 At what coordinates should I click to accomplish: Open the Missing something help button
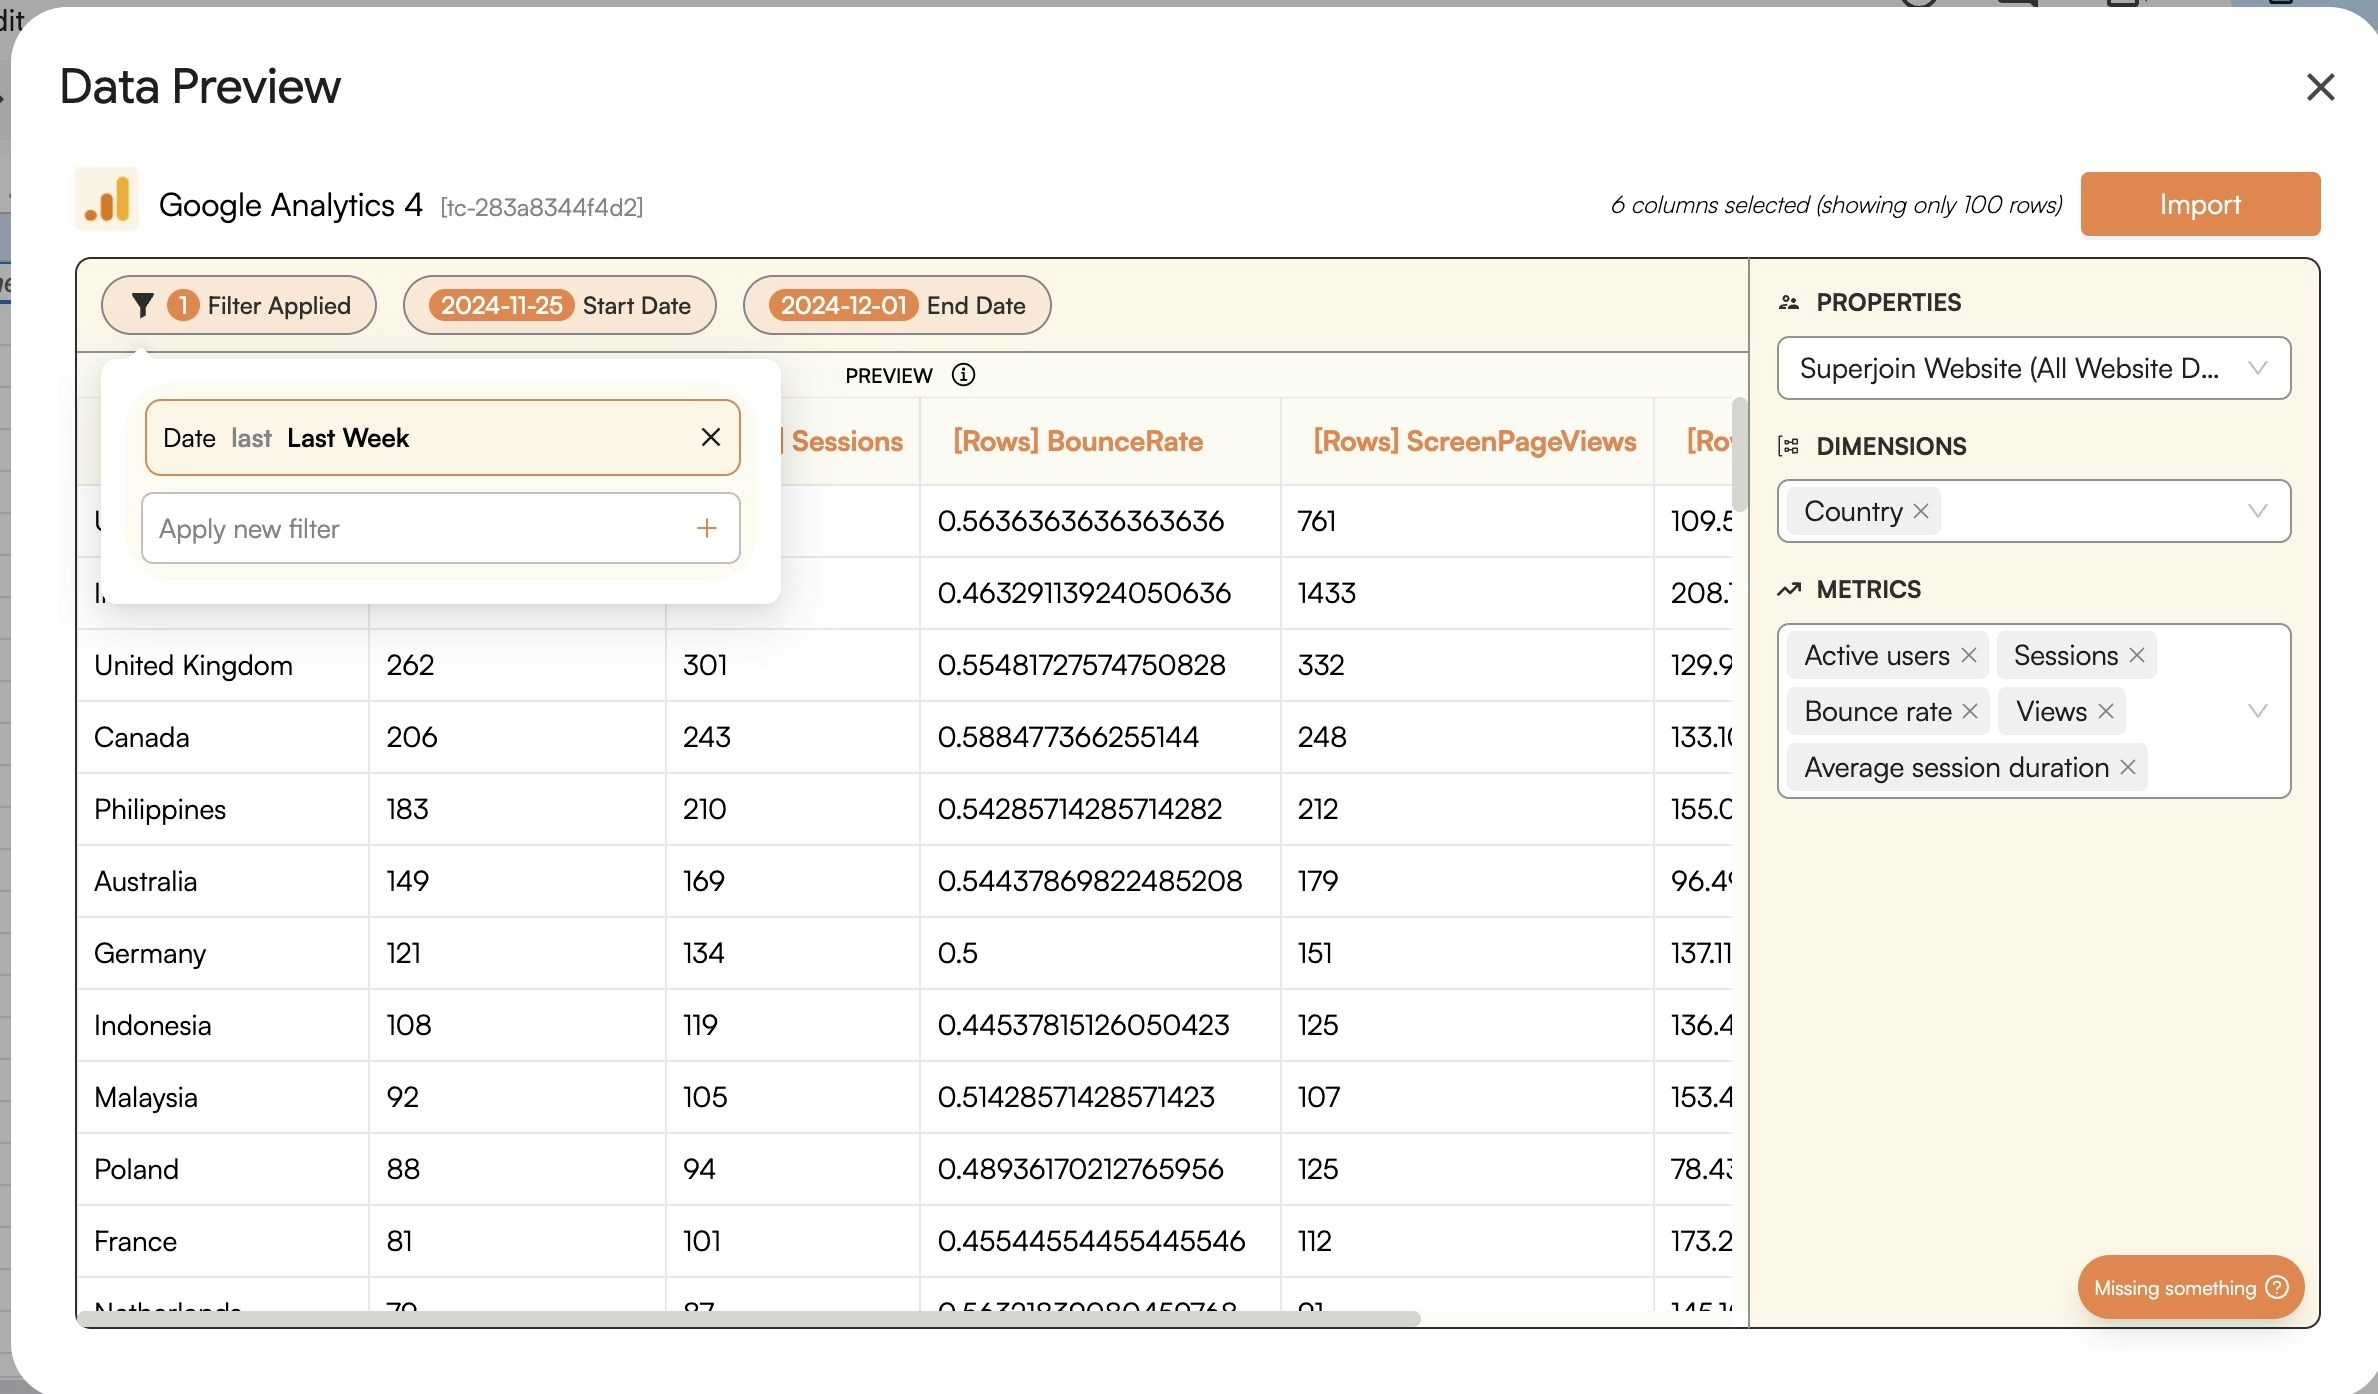pos(2190,1287)
